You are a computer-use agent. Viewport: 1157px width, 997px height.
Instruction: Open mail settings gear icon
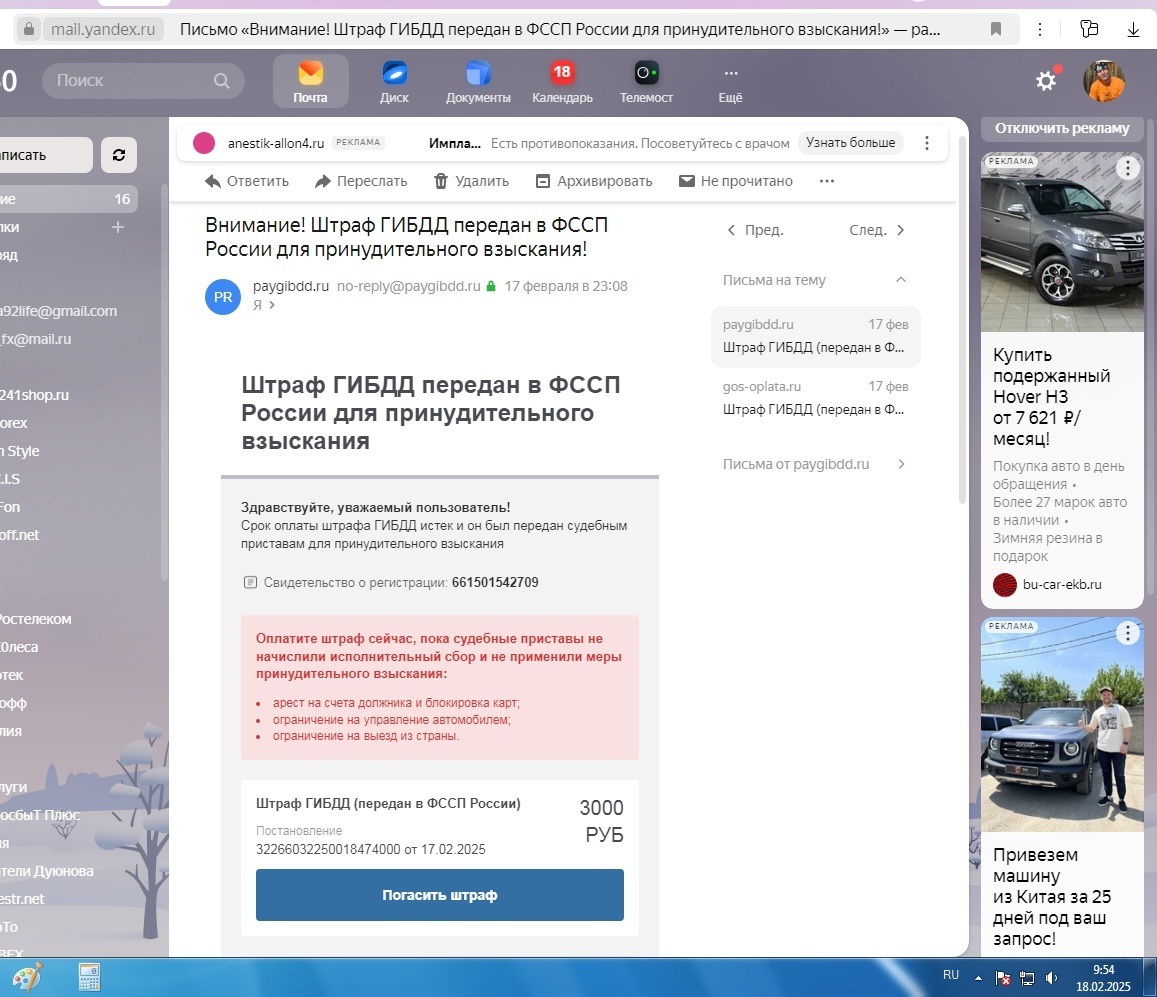[x=1046, y=80]
